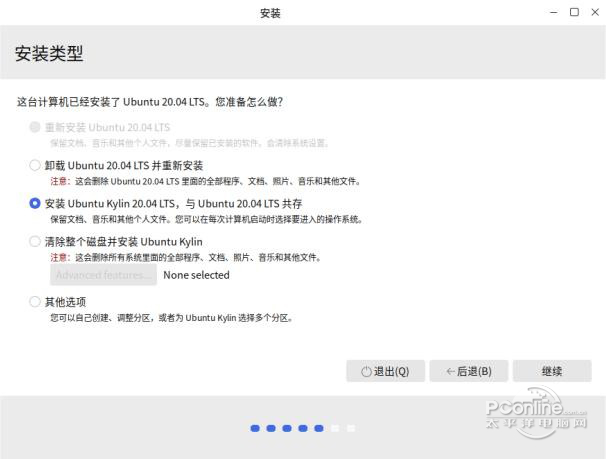Maximize the 安装 installer window
This screenshot has width=606, height=459.
pos(574,12)
